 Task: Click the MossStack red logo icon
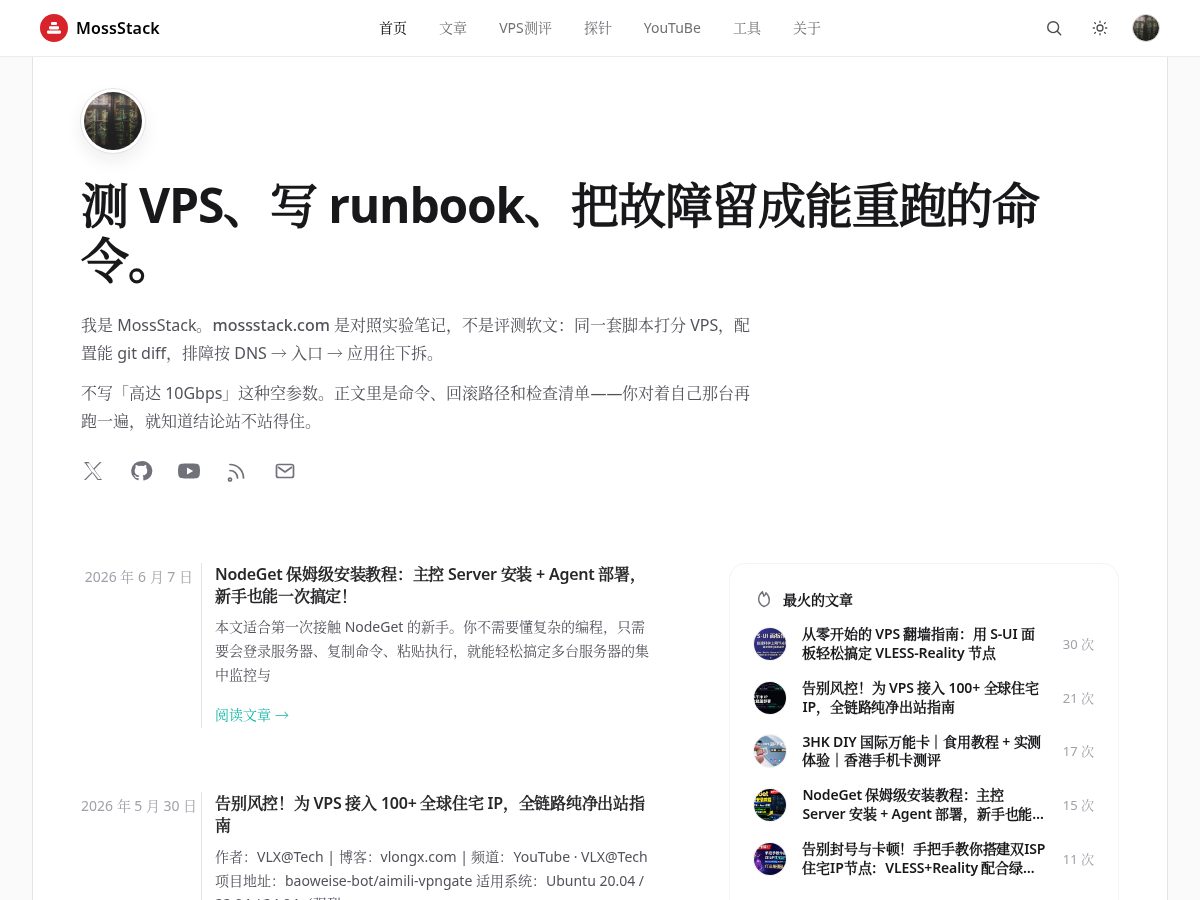(54, 28)
